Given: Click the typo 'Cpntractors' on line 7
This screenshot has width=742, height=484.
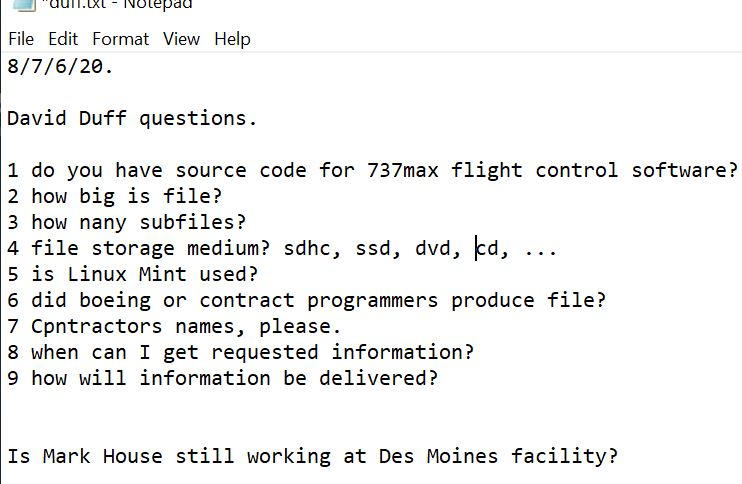Looking at the screenshot, I should (x=97, y=326).
